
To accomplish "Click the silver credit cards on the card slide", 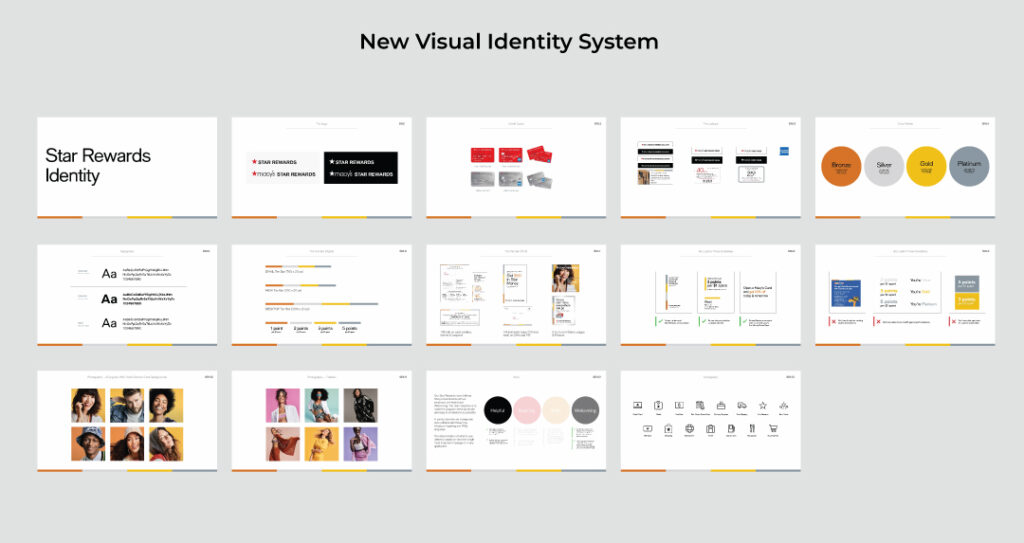I will 511,179.
